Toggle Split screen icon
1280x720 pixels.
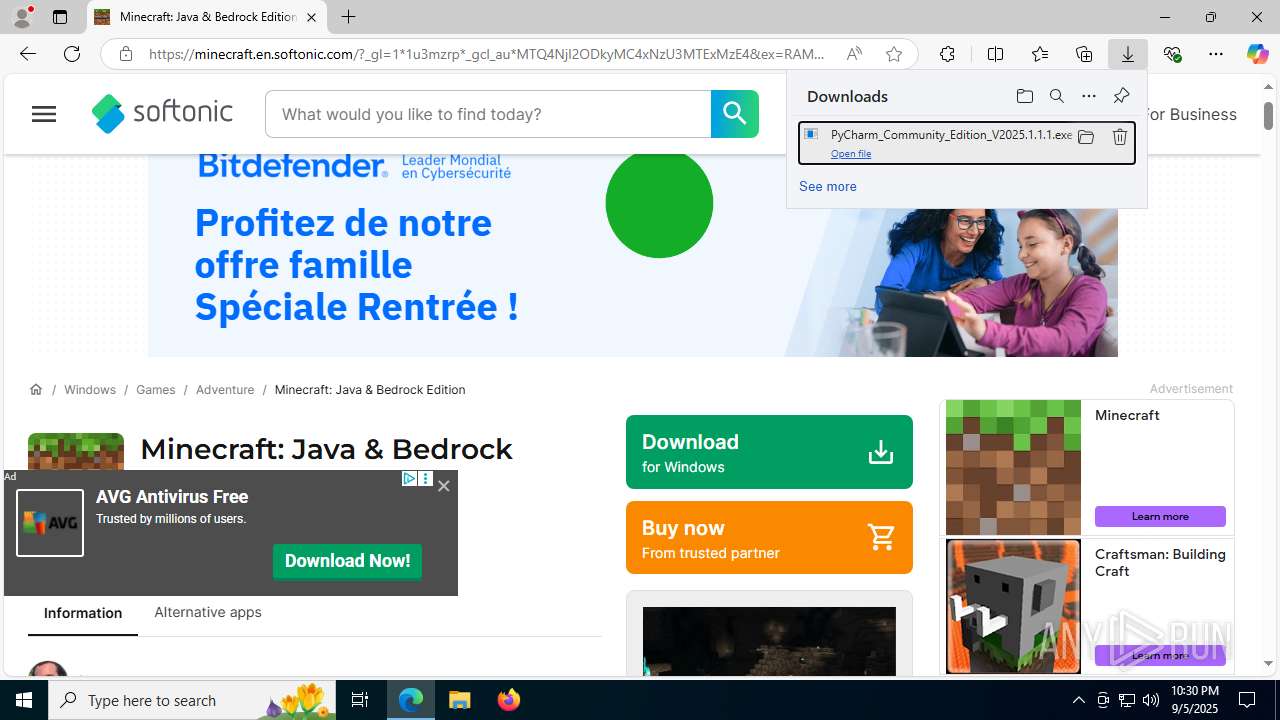[995, 54]
